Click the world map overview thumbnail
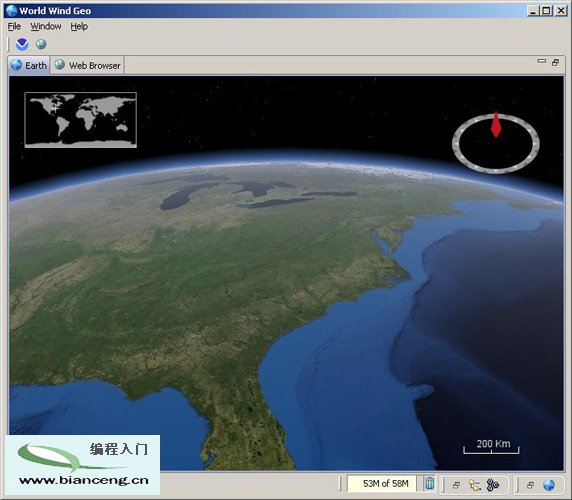 (81, 120)
